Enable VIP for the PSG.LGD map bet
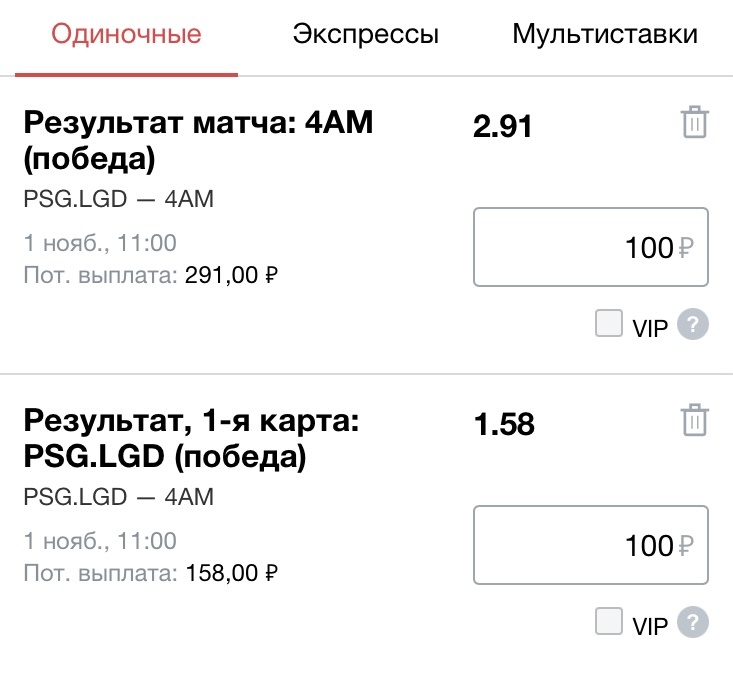The height and width of the screenshot is (673, 733). 609,621
